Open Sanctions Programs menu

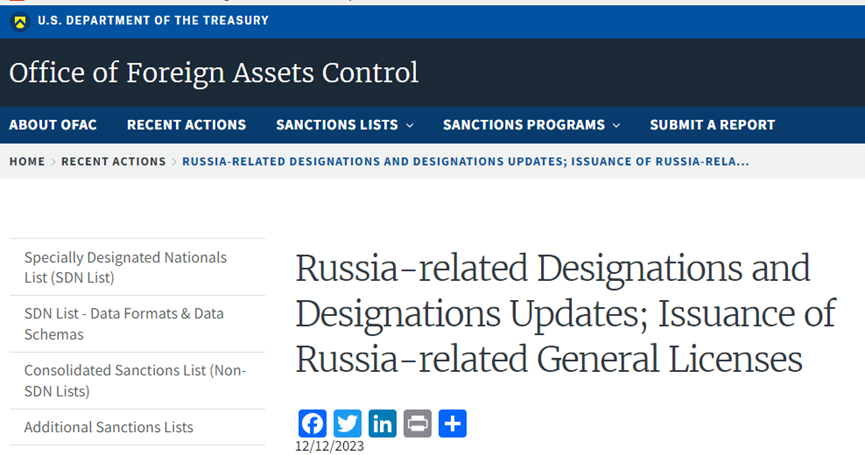(x=524, y=125)
